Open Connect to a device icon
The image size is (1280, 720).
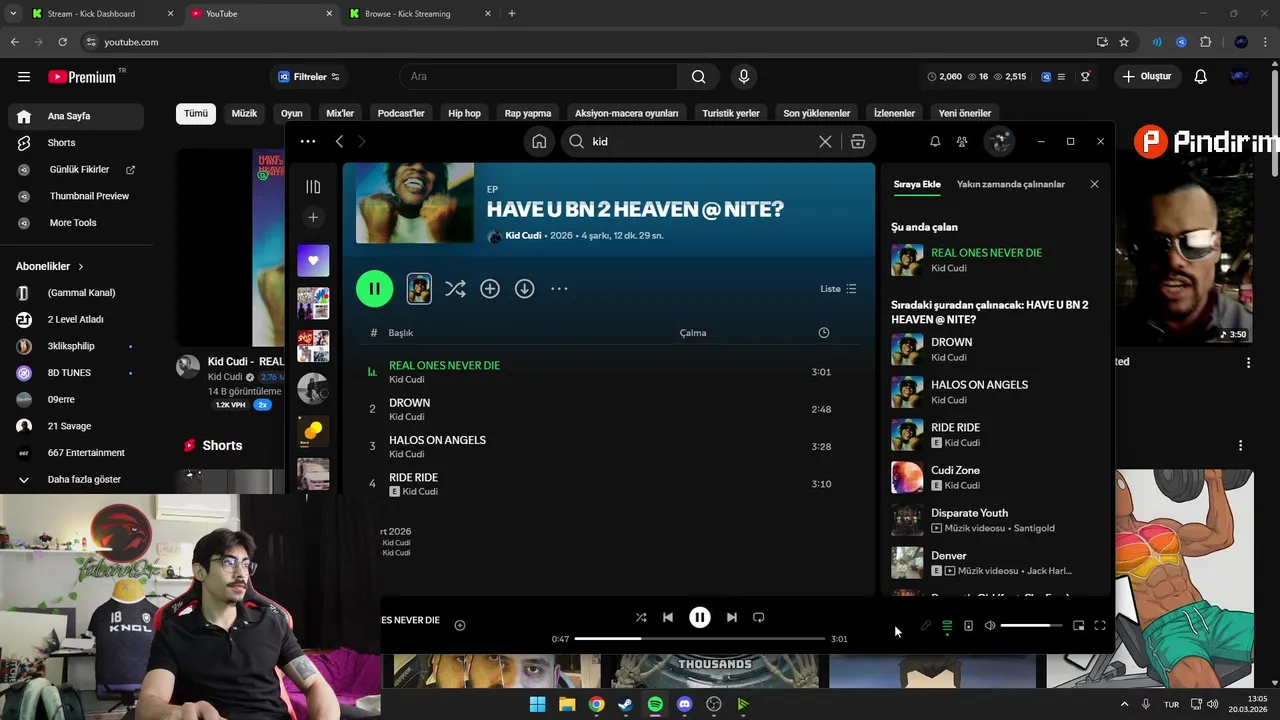(968, 626)
